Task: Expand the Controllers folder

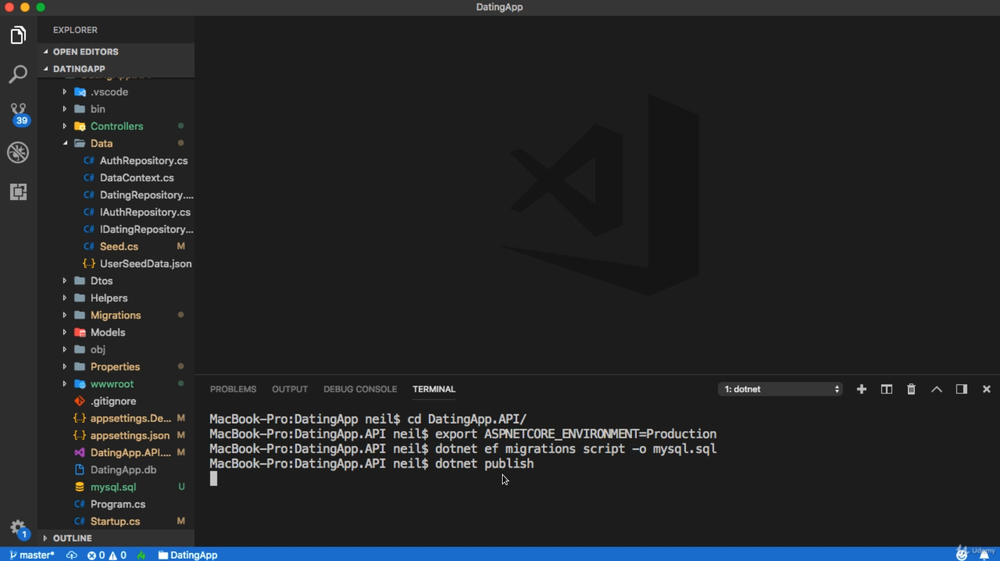Action: pos(116,126)
